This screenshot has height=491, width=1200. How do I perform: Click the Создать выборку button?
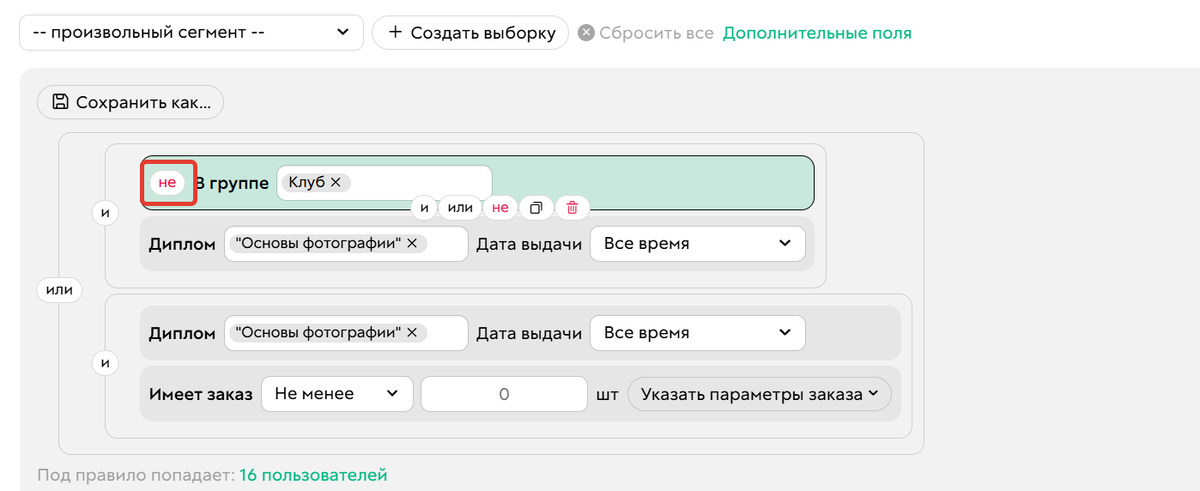[x=470, y=33]
